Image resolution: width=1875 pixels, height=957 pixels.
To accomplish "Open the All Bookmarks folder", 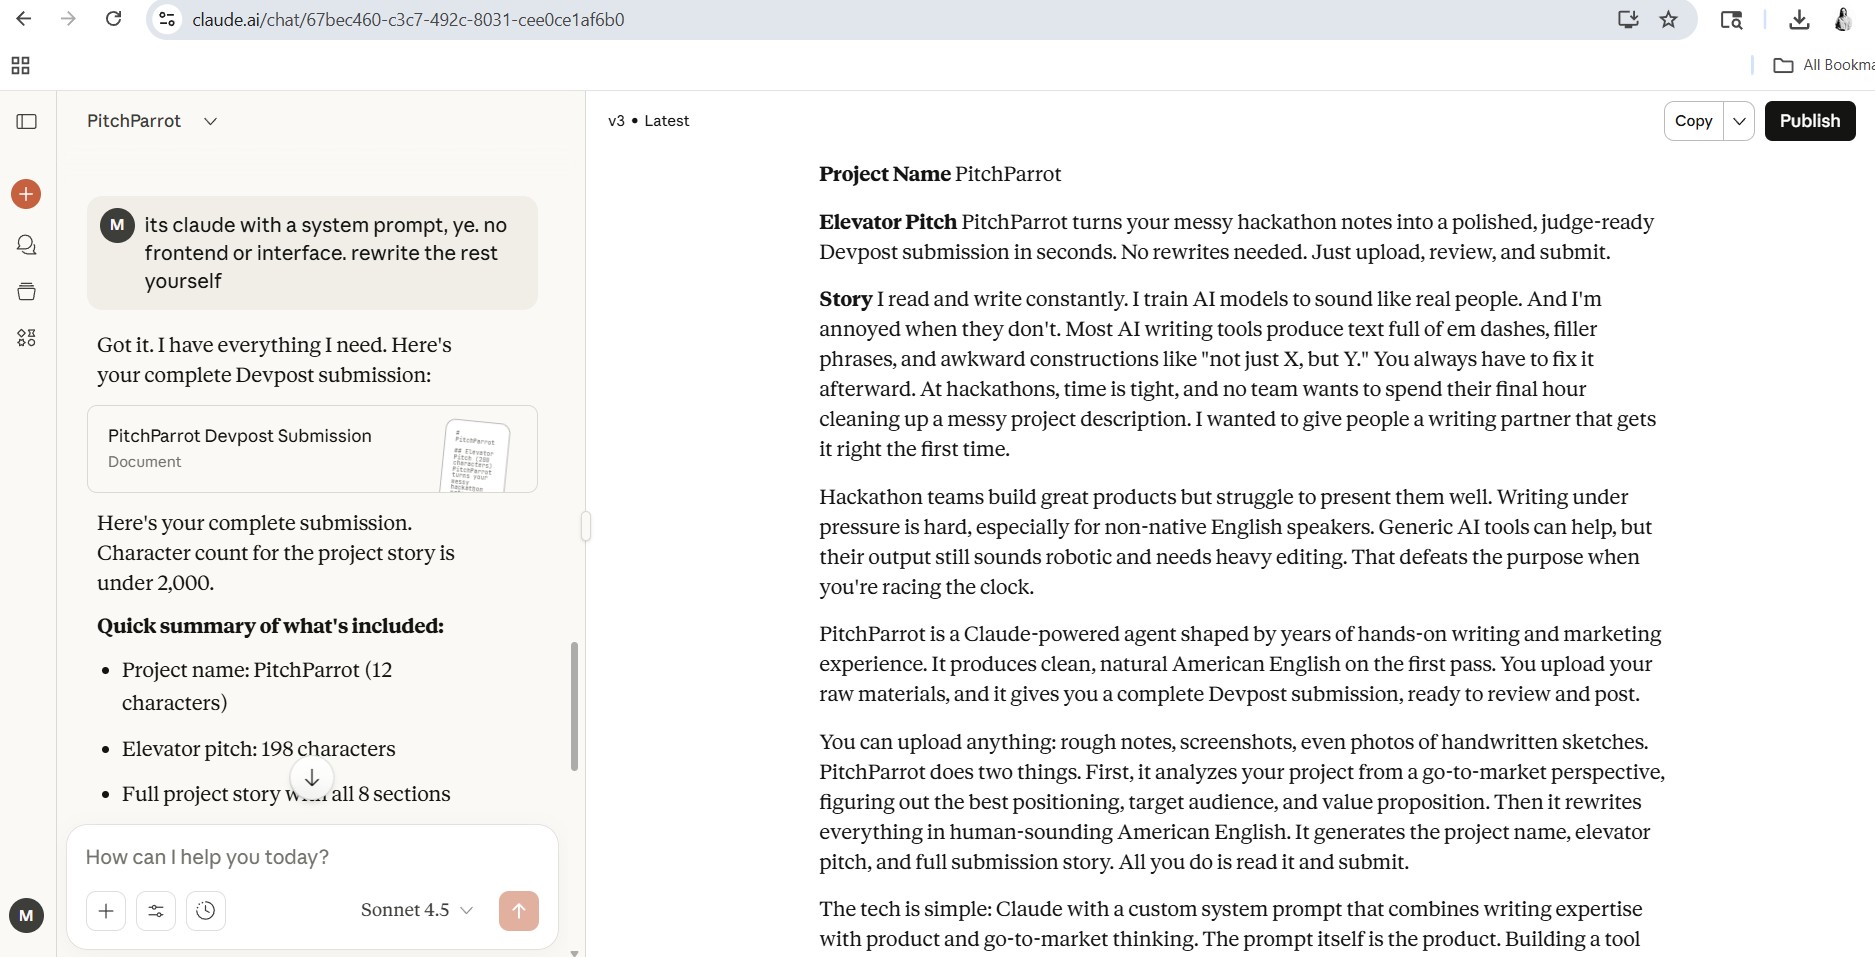I will (1823, 65).
